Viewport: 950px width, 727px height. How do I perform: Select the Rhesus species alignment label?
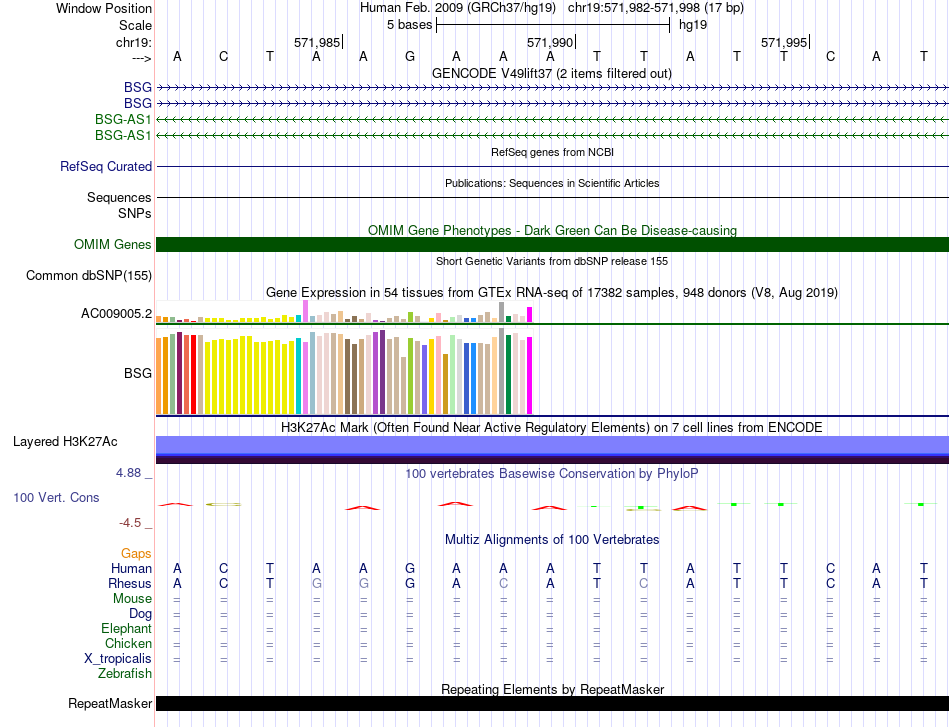[130, 584]
